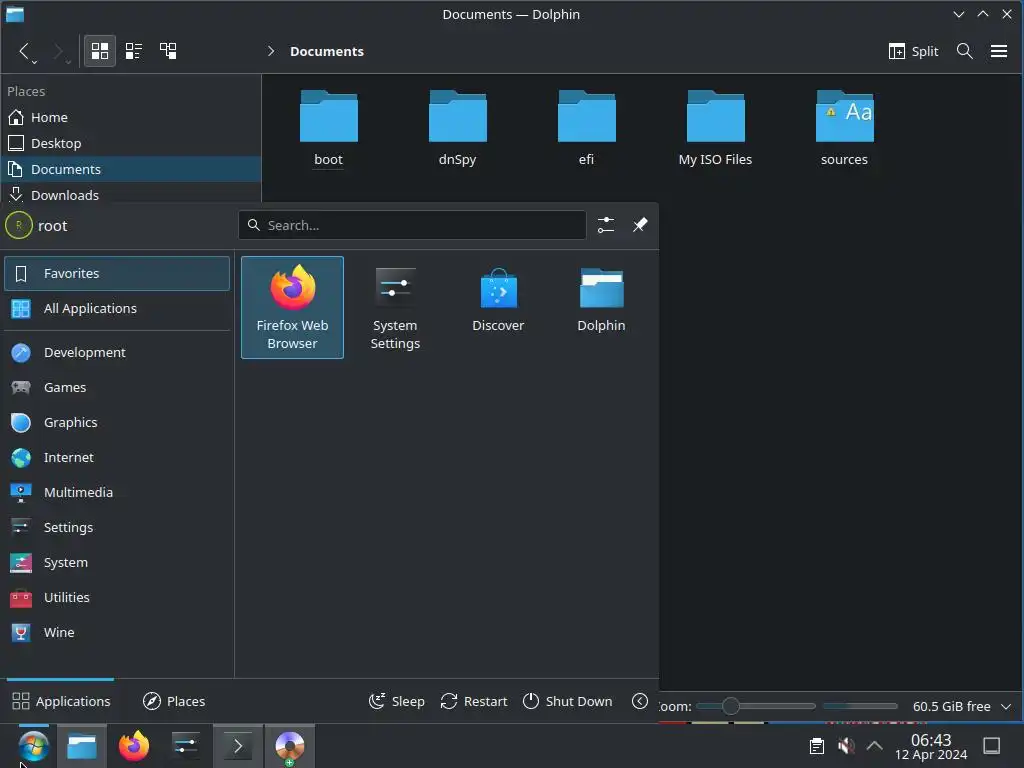
Task: Open Firefox from the taskbar
Action: point(134,746)
